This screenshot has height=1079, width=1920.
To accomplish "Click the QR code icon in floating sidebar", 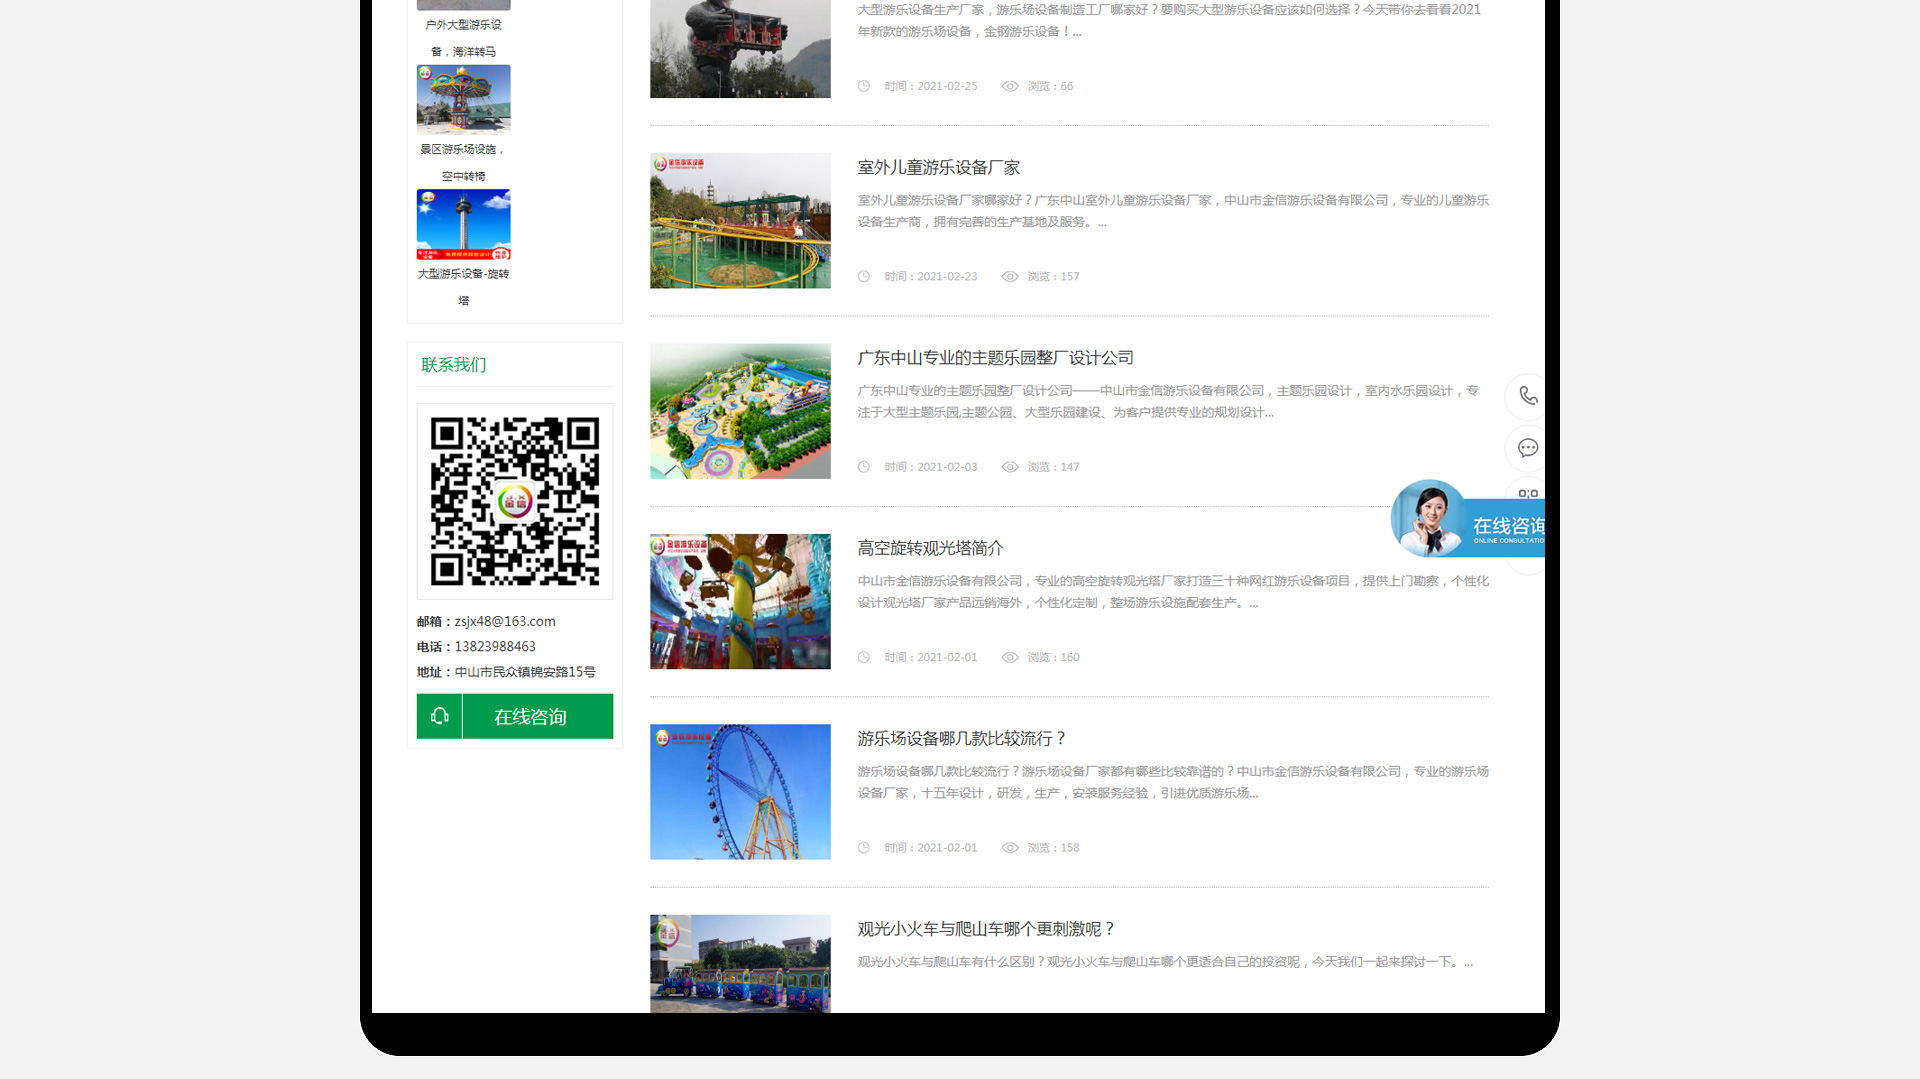I will (1528, 493).
